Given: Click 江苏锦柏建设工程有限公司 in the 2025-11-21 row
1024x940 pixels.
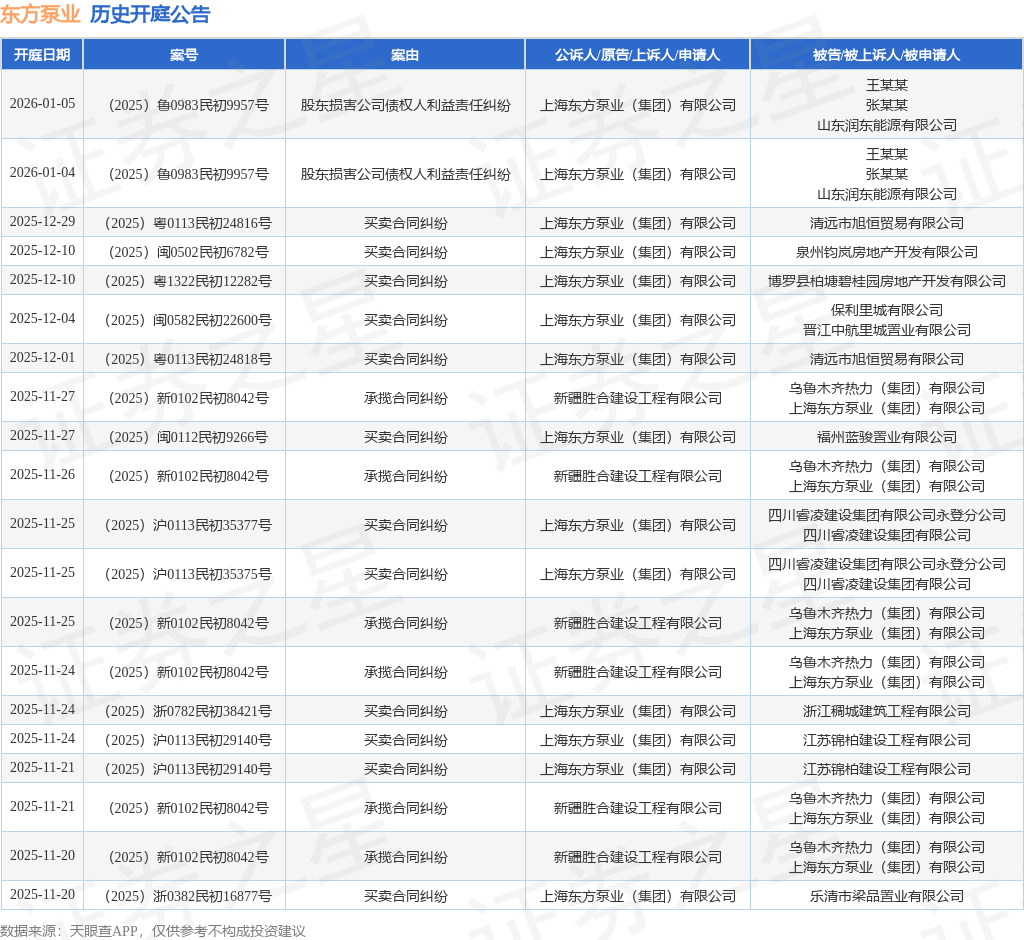Looking at the screenshot, I should tap(886, 770).
